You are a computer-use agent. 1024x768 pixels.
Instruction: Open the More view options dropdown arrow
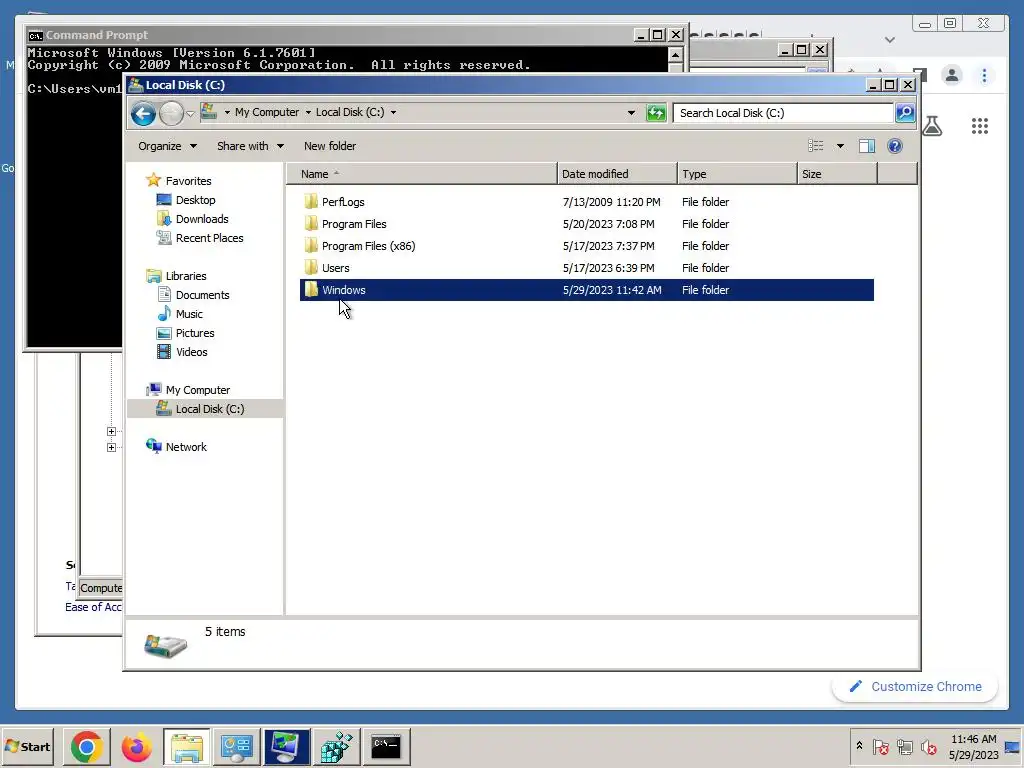[840, 146]
